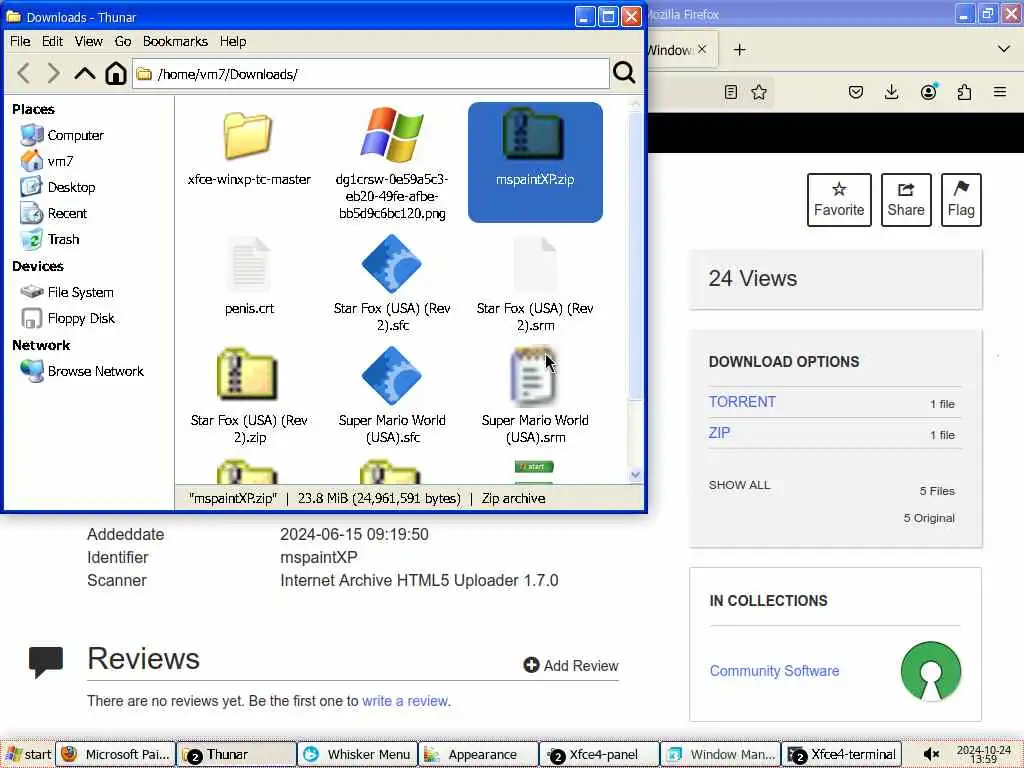
Task: Open the Community Software collection link
Action: click(x=774, y=671)
